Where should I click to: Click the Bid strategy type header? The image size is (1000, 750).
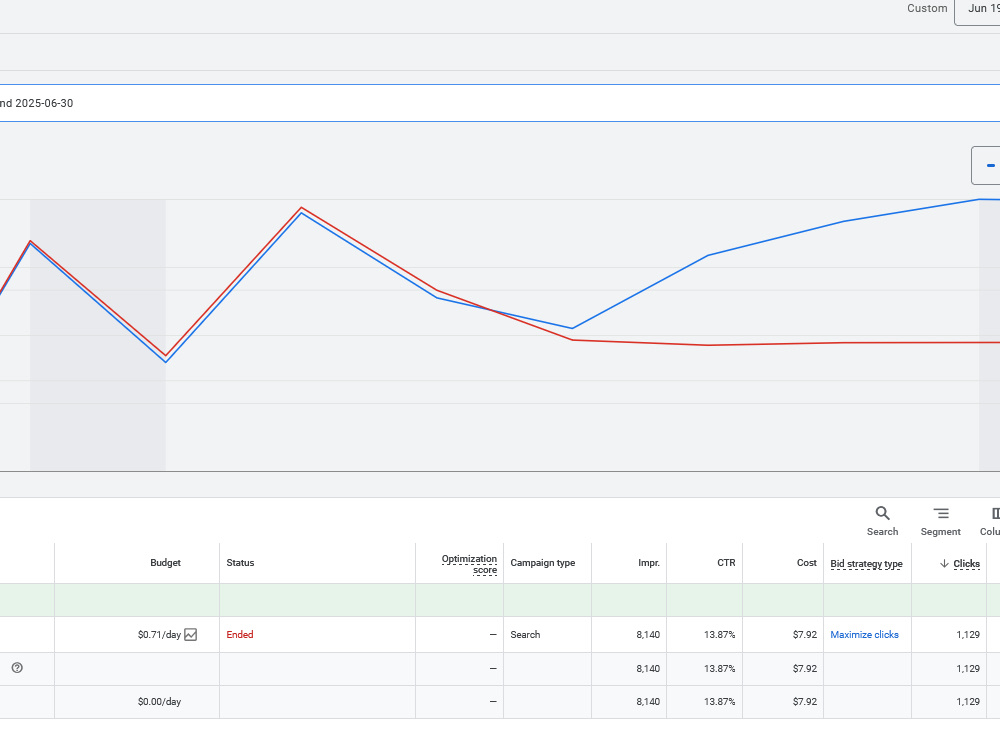point(866,564)
